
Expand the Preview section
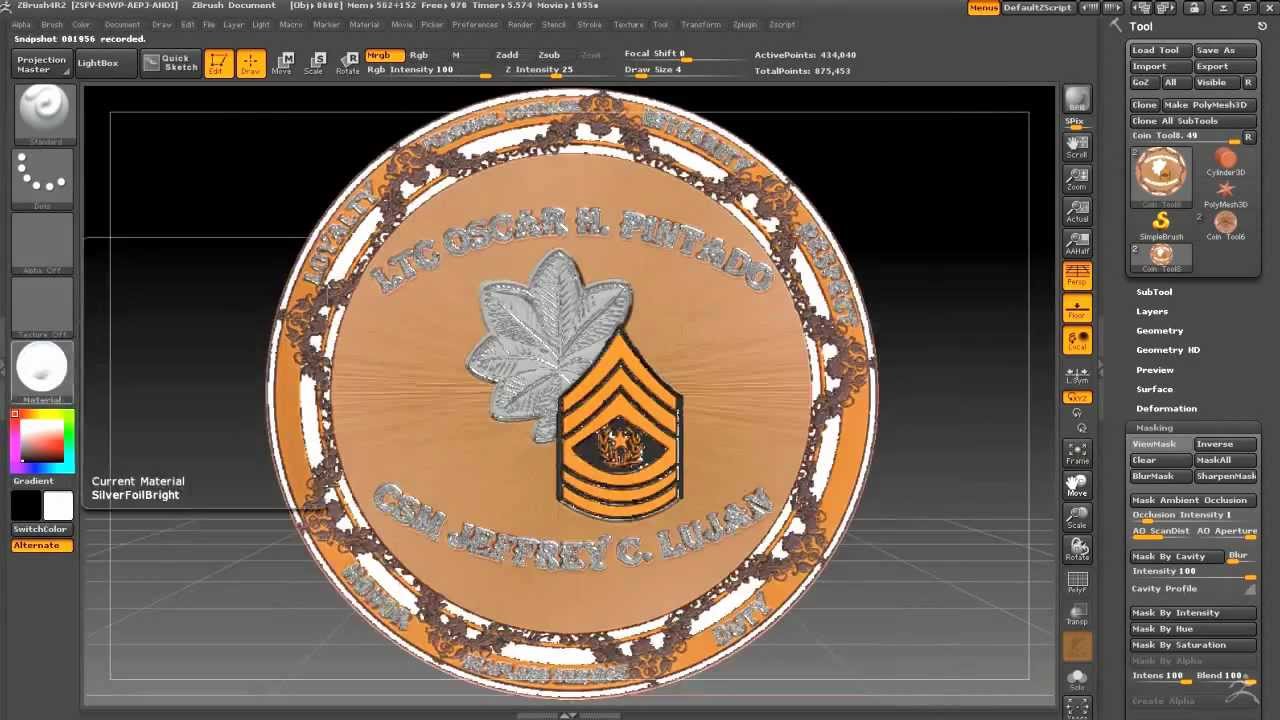1155,370
